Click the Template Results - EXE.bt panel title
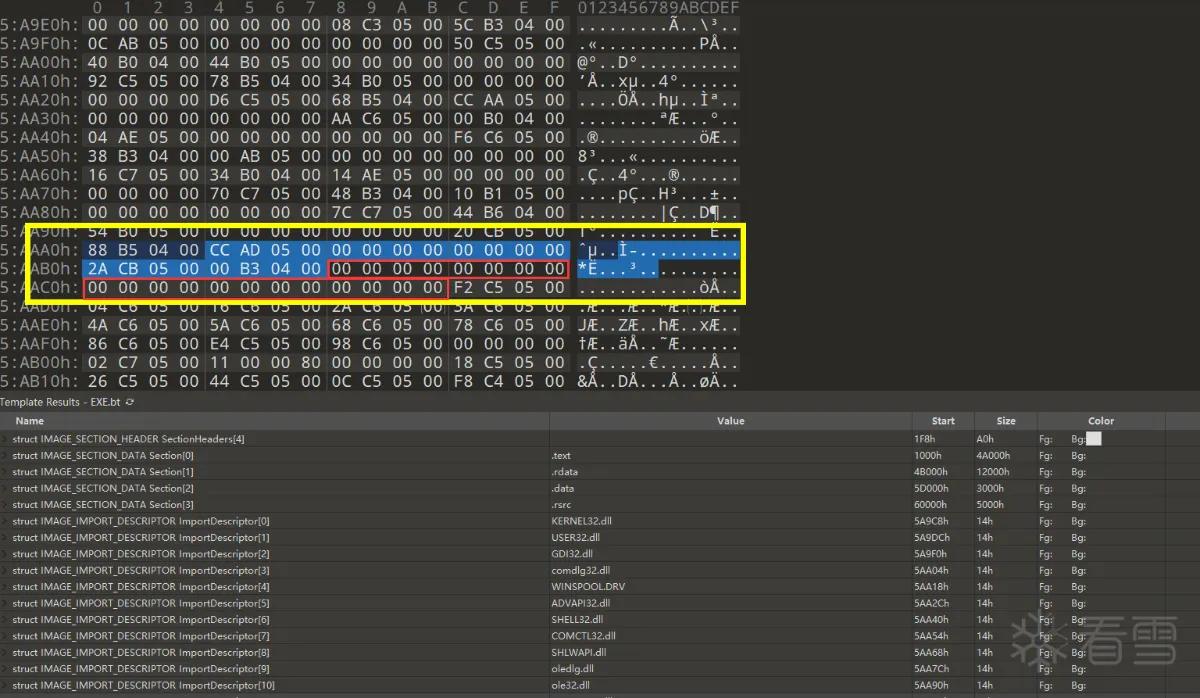The image size is (1200, 698). point(60,402)
